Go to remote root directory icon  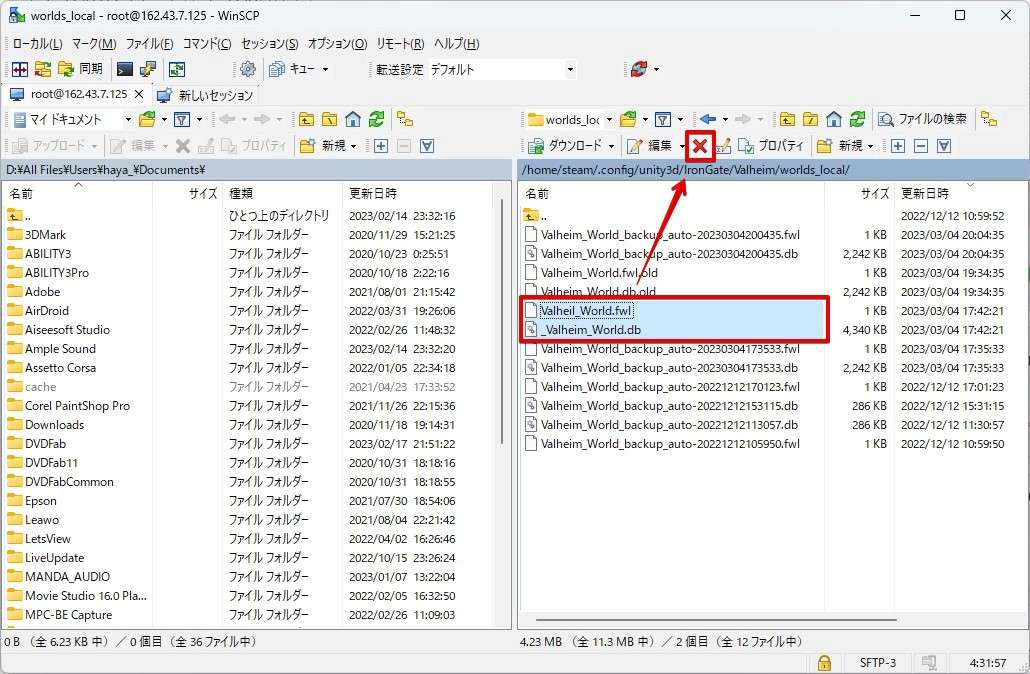(x=811, y=120)
